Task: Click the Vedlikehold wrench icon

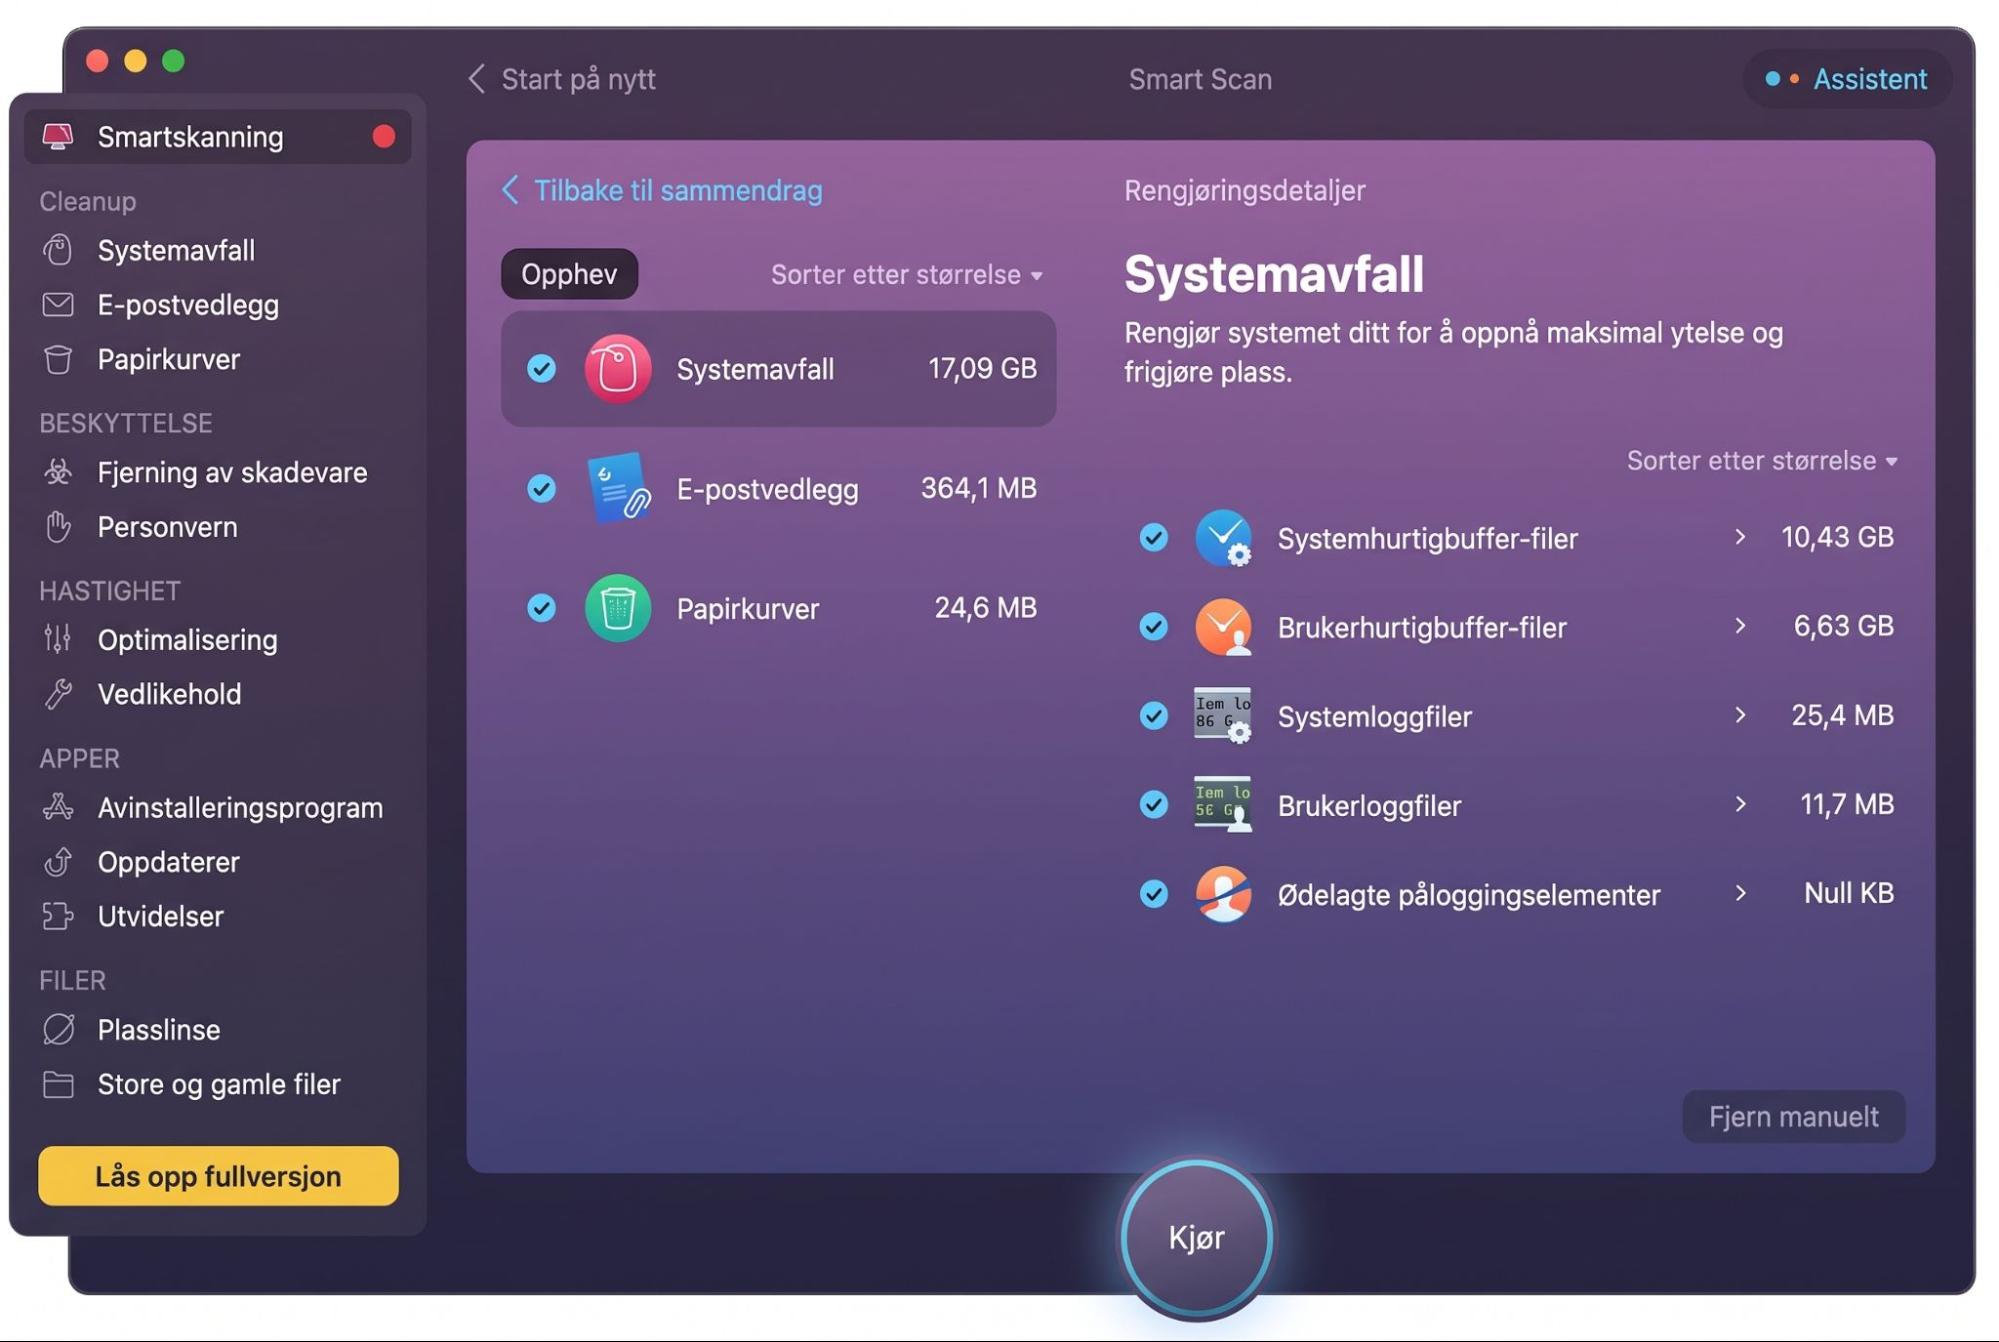Action: pos(58,694)
